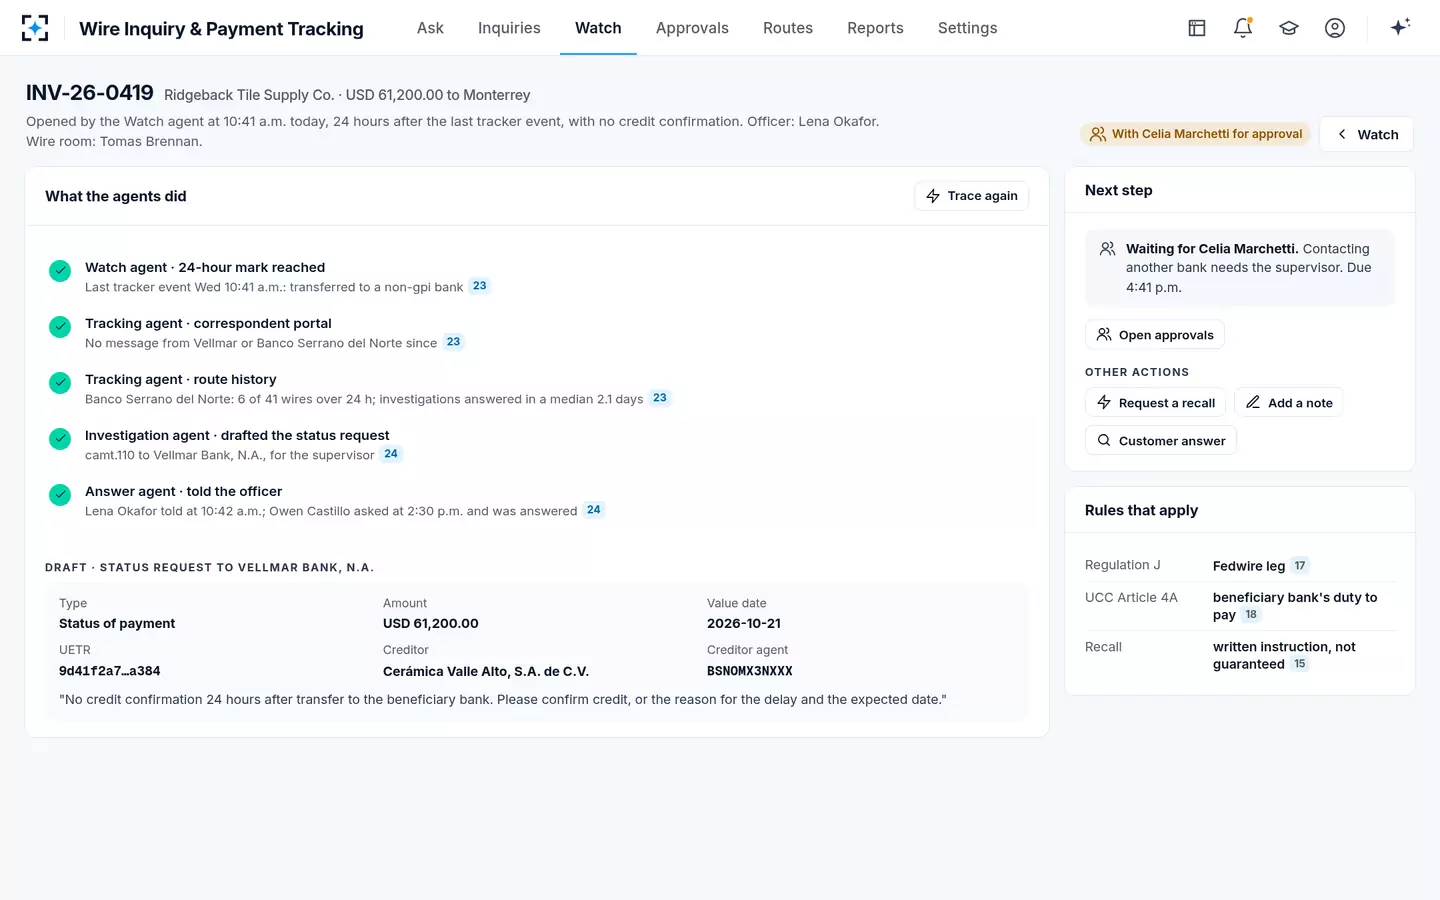This screenshot has width=1440, height=900.
Task: Click the Status of payment type value
Action: 117,623
